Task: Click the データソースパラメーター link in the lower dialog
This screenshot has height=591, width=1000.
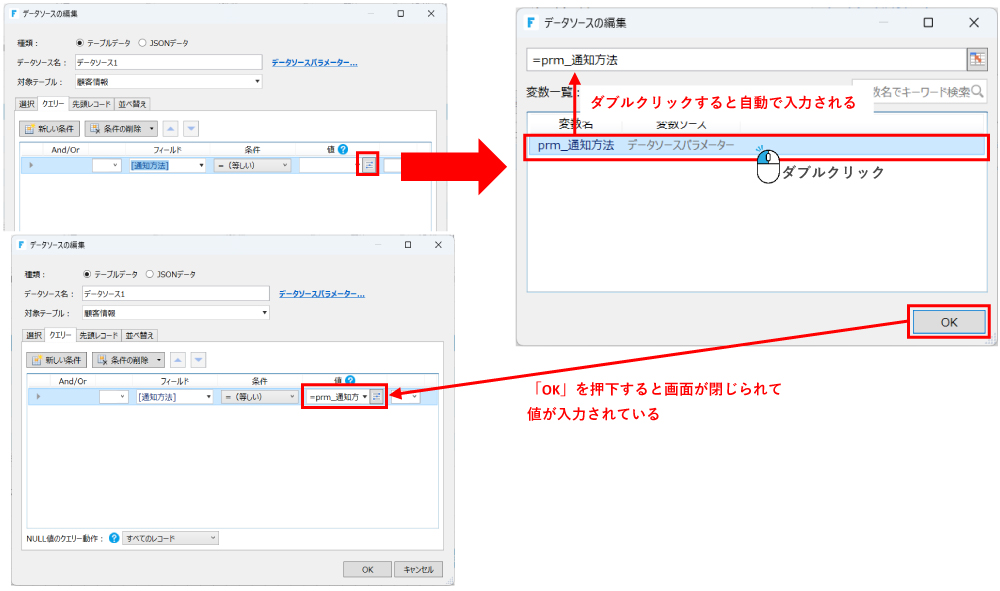Action: [x=321, y=294]
